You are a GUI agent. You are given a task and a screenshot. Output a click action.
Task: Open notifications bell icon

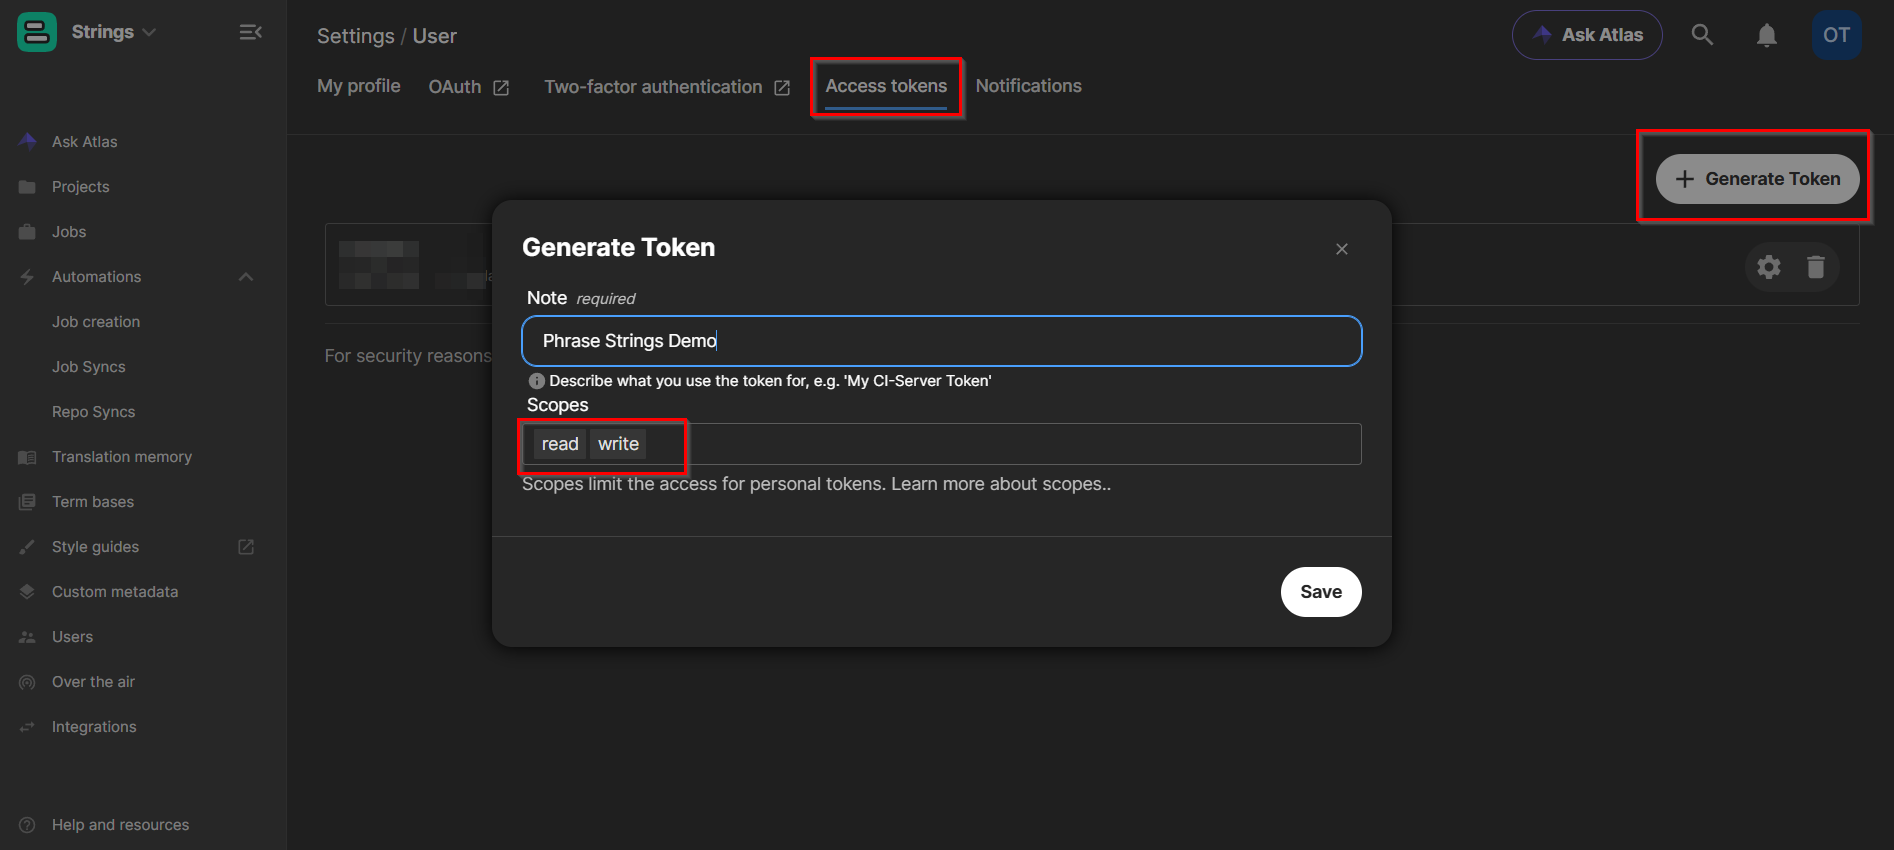click(1767, 35)
